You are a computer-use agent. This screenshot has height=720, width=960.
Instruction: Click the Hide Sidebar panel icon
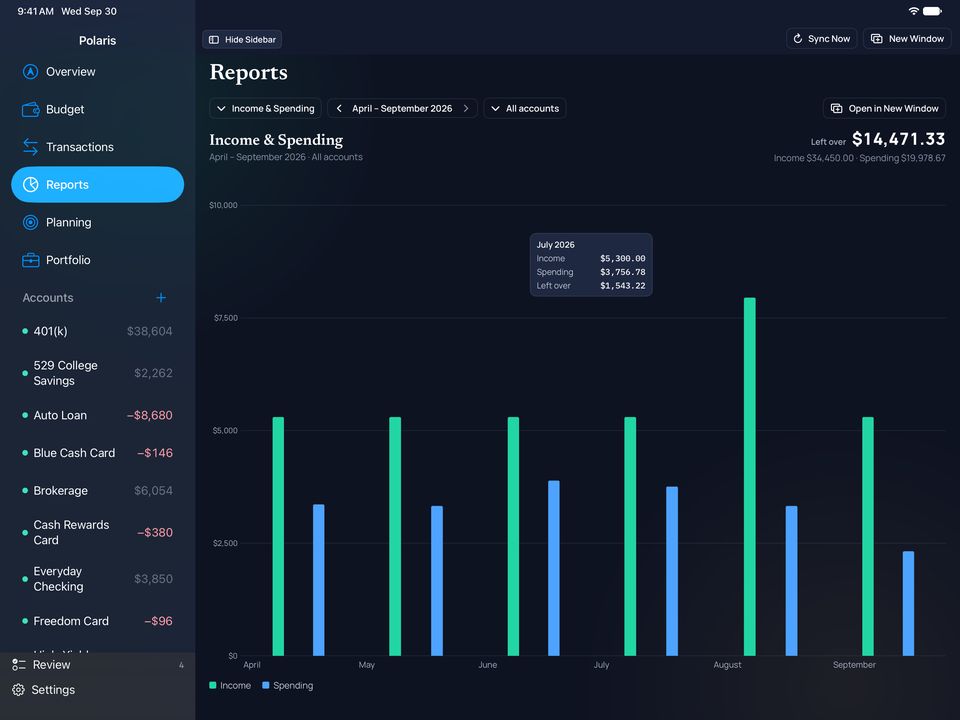(214, 40)
